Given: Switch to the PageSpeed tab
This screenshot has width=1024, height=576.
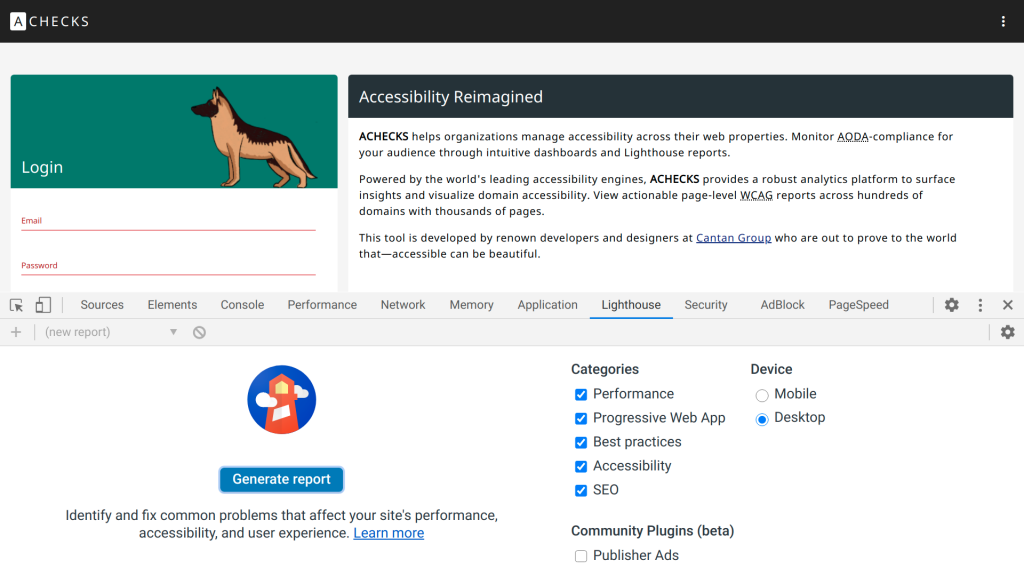Looking at the screenshot, I should click(859, 305).
